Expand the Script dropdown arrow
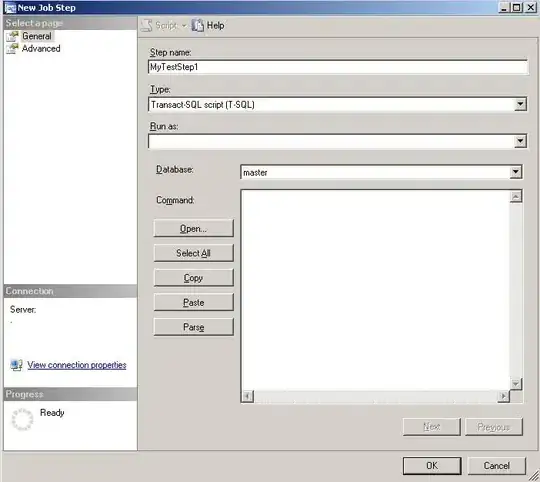This screenshot has height=482, width=540. 184,25
